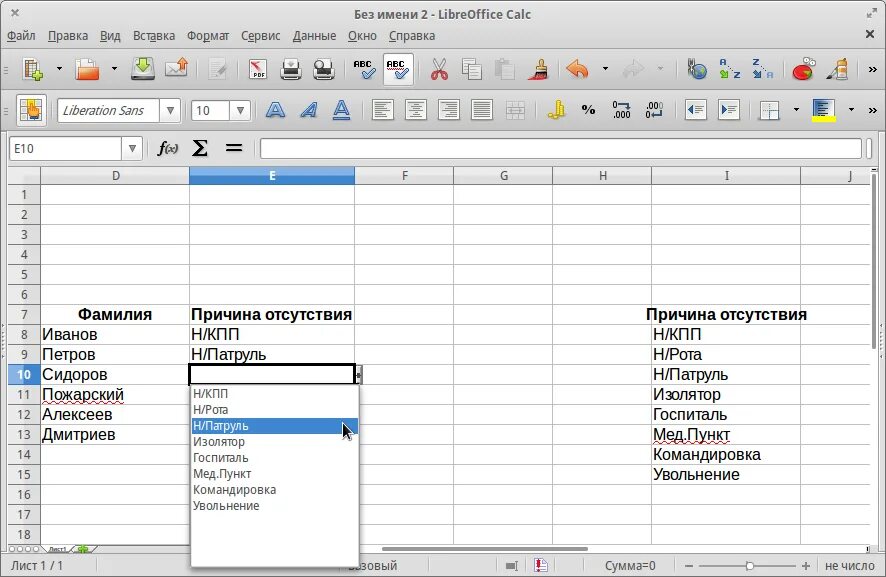Open the print preview
This screenshot has height=577, width=886.
pos(322,70)
